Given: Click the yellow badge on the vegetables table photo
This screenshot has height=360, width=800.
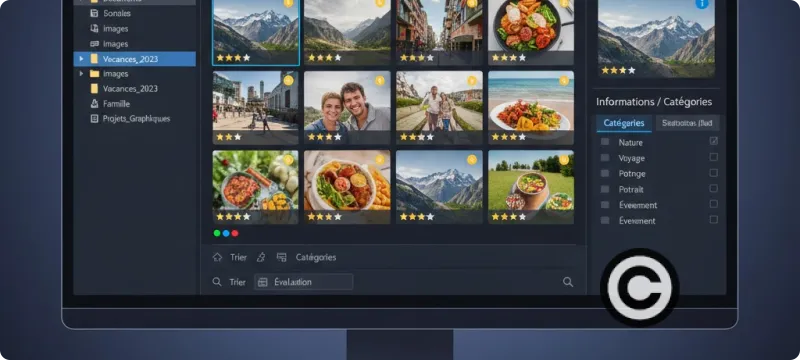Looking at the screenshot, I should pyautogui.click(x=289, y=160).
